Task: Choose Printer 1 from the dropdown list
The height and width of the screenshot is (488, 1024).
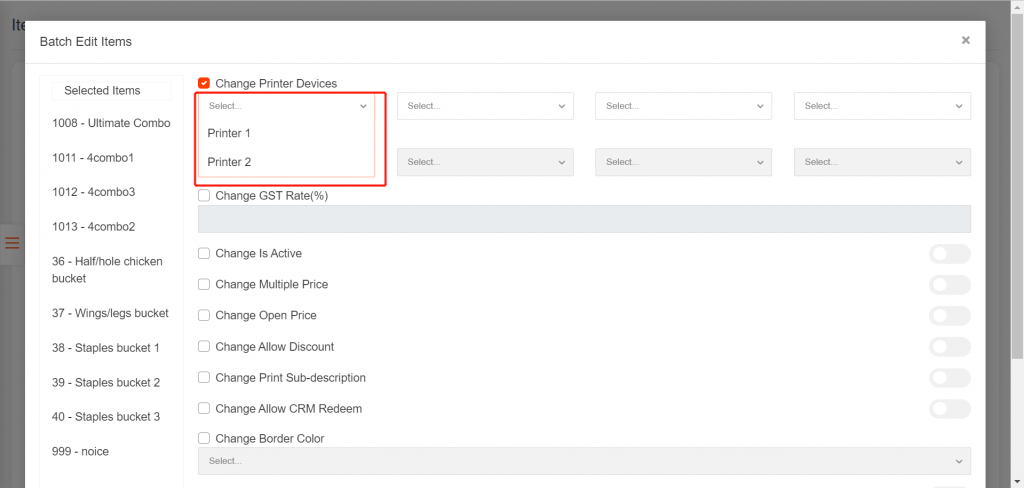Action: pyautogui.click(x=229, y=133)
